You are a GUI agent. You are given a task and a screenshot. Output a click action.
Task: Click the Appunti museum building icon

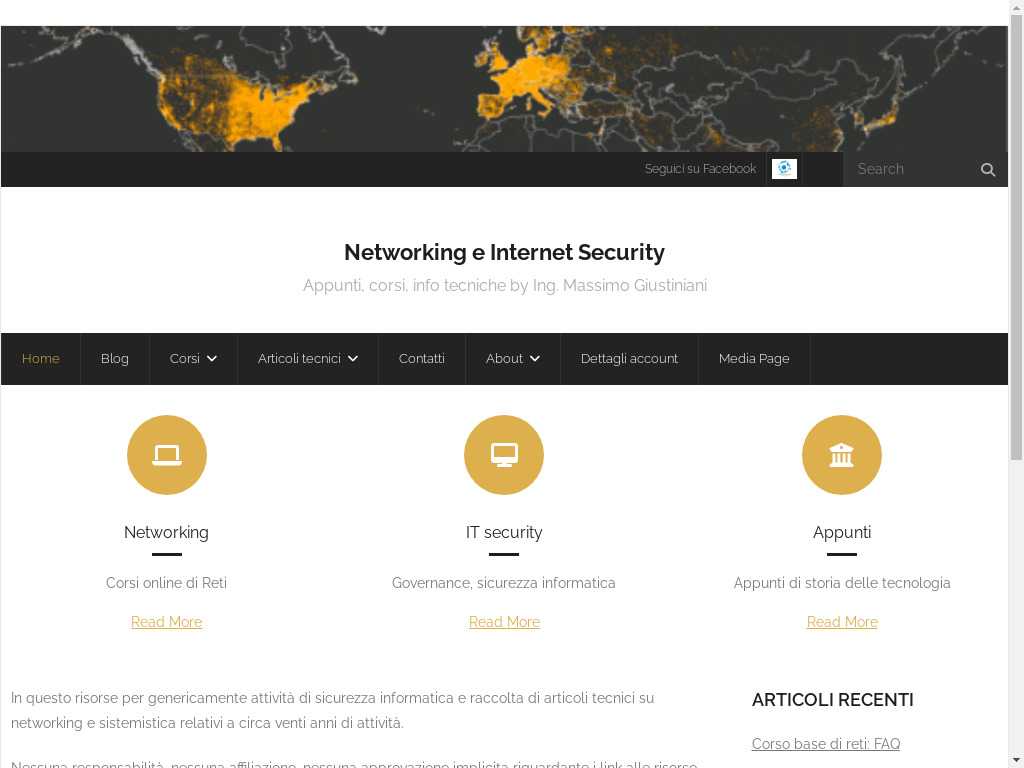841,455
